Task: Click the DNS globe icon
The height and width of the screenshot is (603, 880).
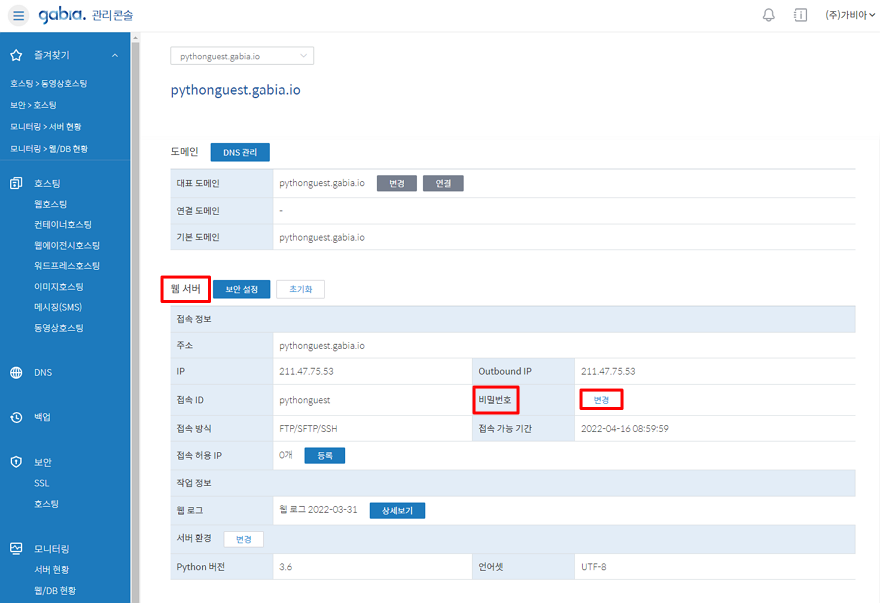Action: pos(16,372)
